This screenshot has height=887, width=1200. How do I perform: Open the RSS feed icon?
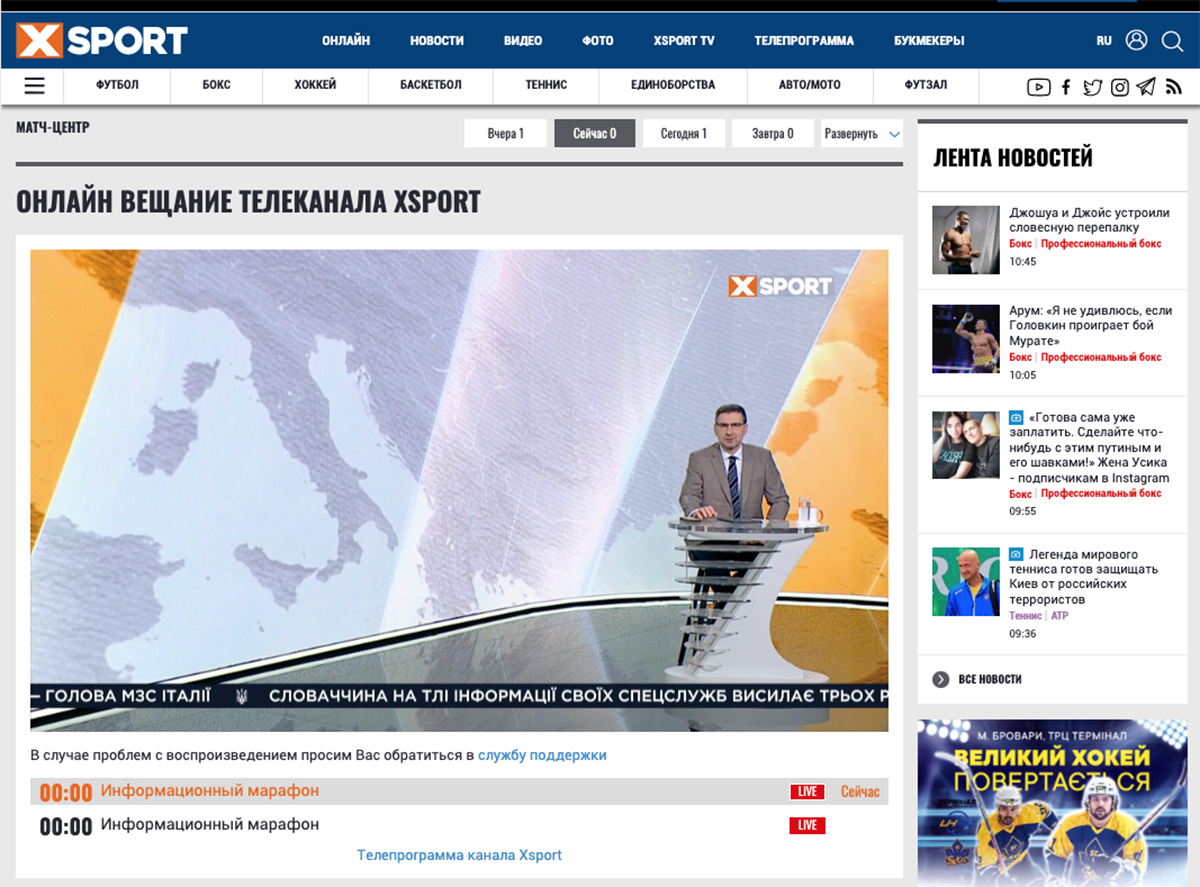[1173, 87]
